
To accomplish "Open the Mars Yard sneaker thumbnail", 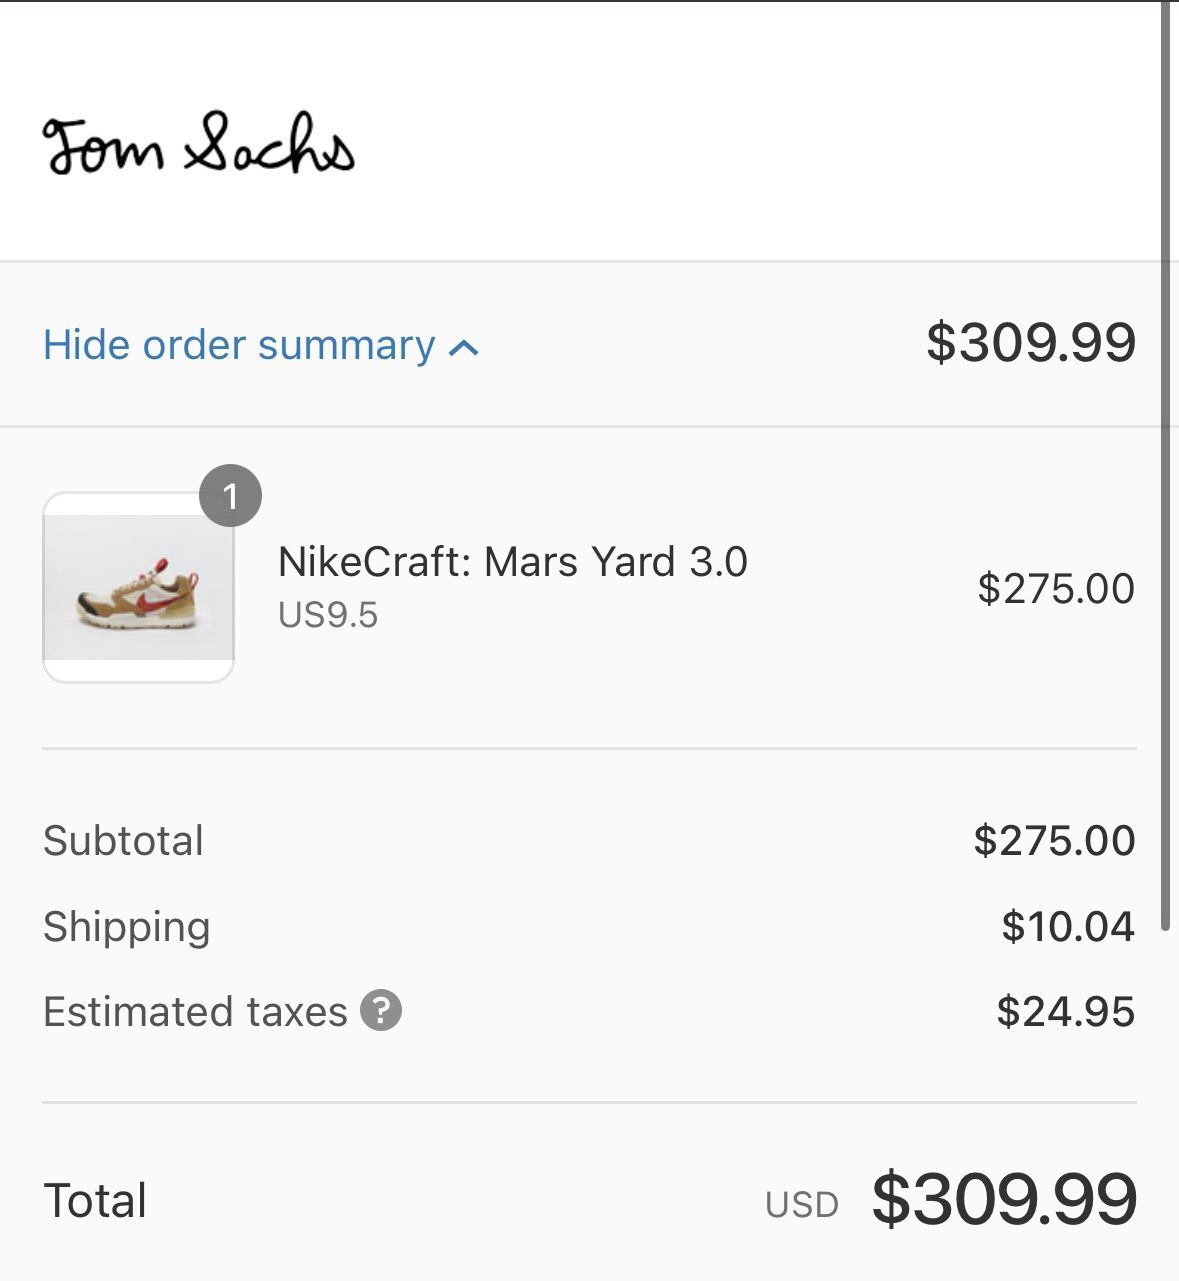I will tap(138, 588).
